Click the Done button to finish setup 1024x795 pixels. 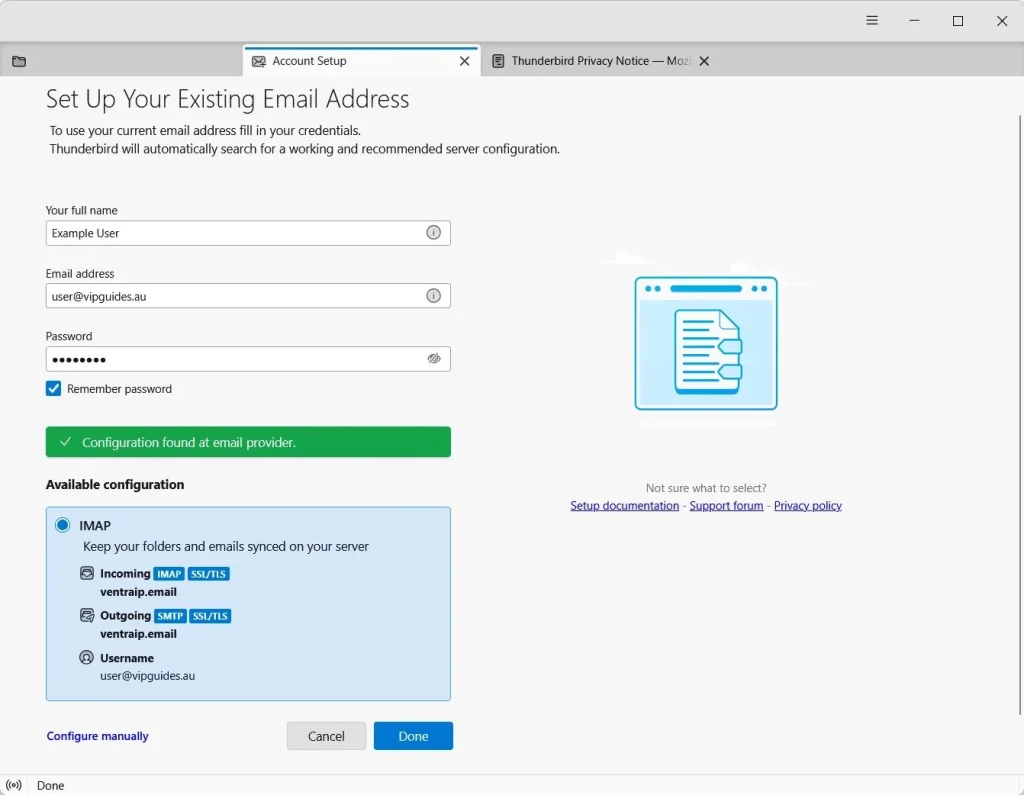pos(413,735)
